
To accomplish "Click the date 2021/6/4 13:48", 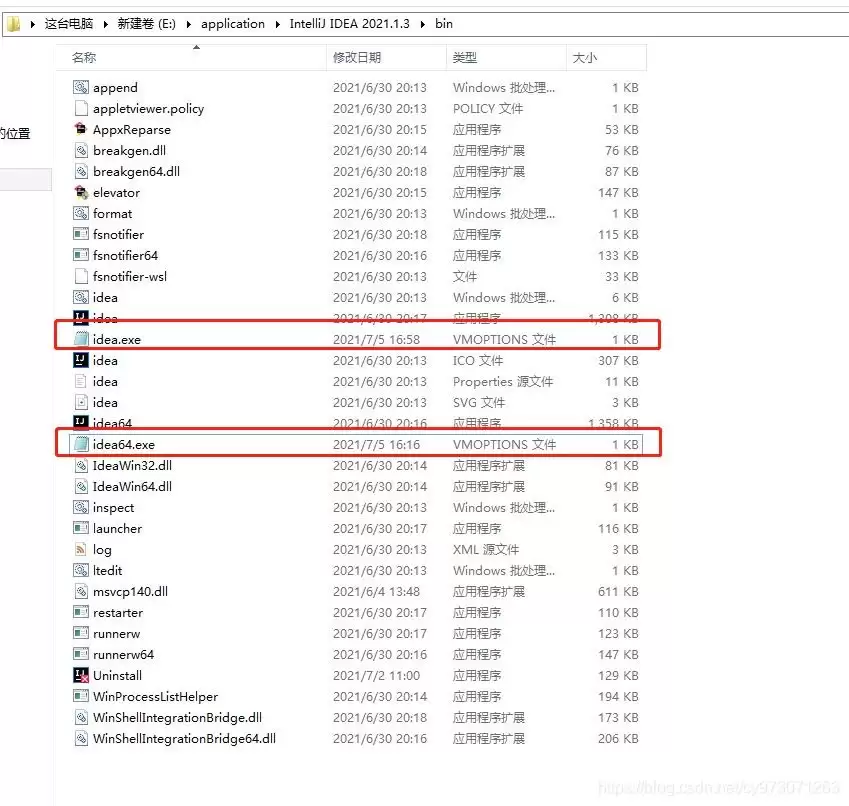I will (376, 592).
